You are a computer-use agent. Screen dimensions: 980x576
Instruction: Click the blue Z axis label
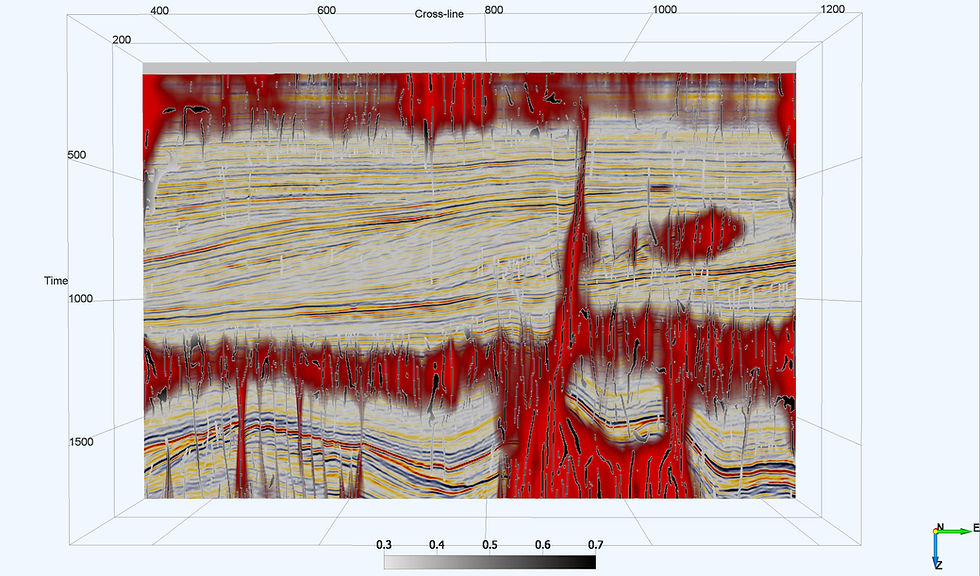click(939, 565)
